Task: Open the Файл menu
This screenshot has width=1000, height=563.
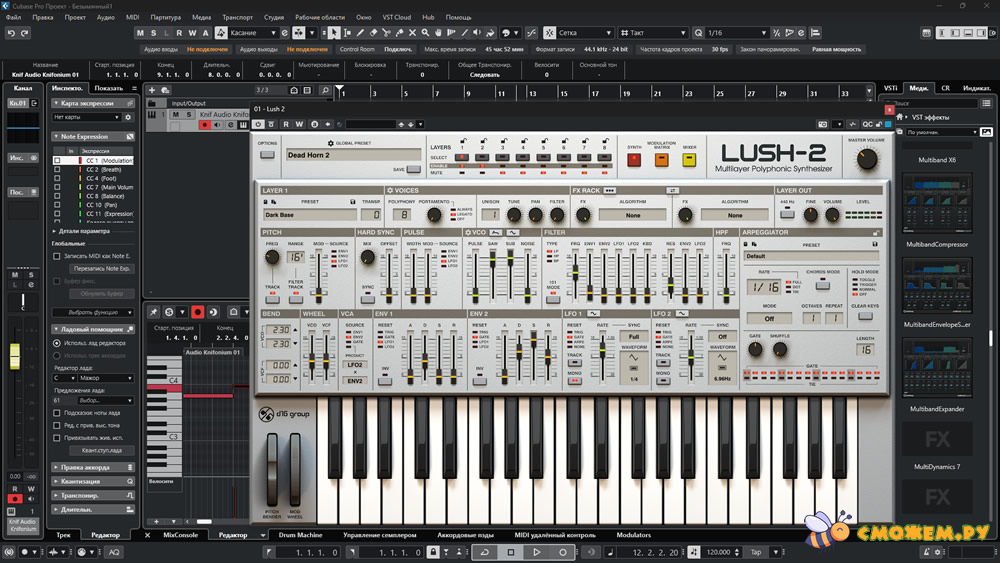Action: pyautogui.click(x=13, y=17)
